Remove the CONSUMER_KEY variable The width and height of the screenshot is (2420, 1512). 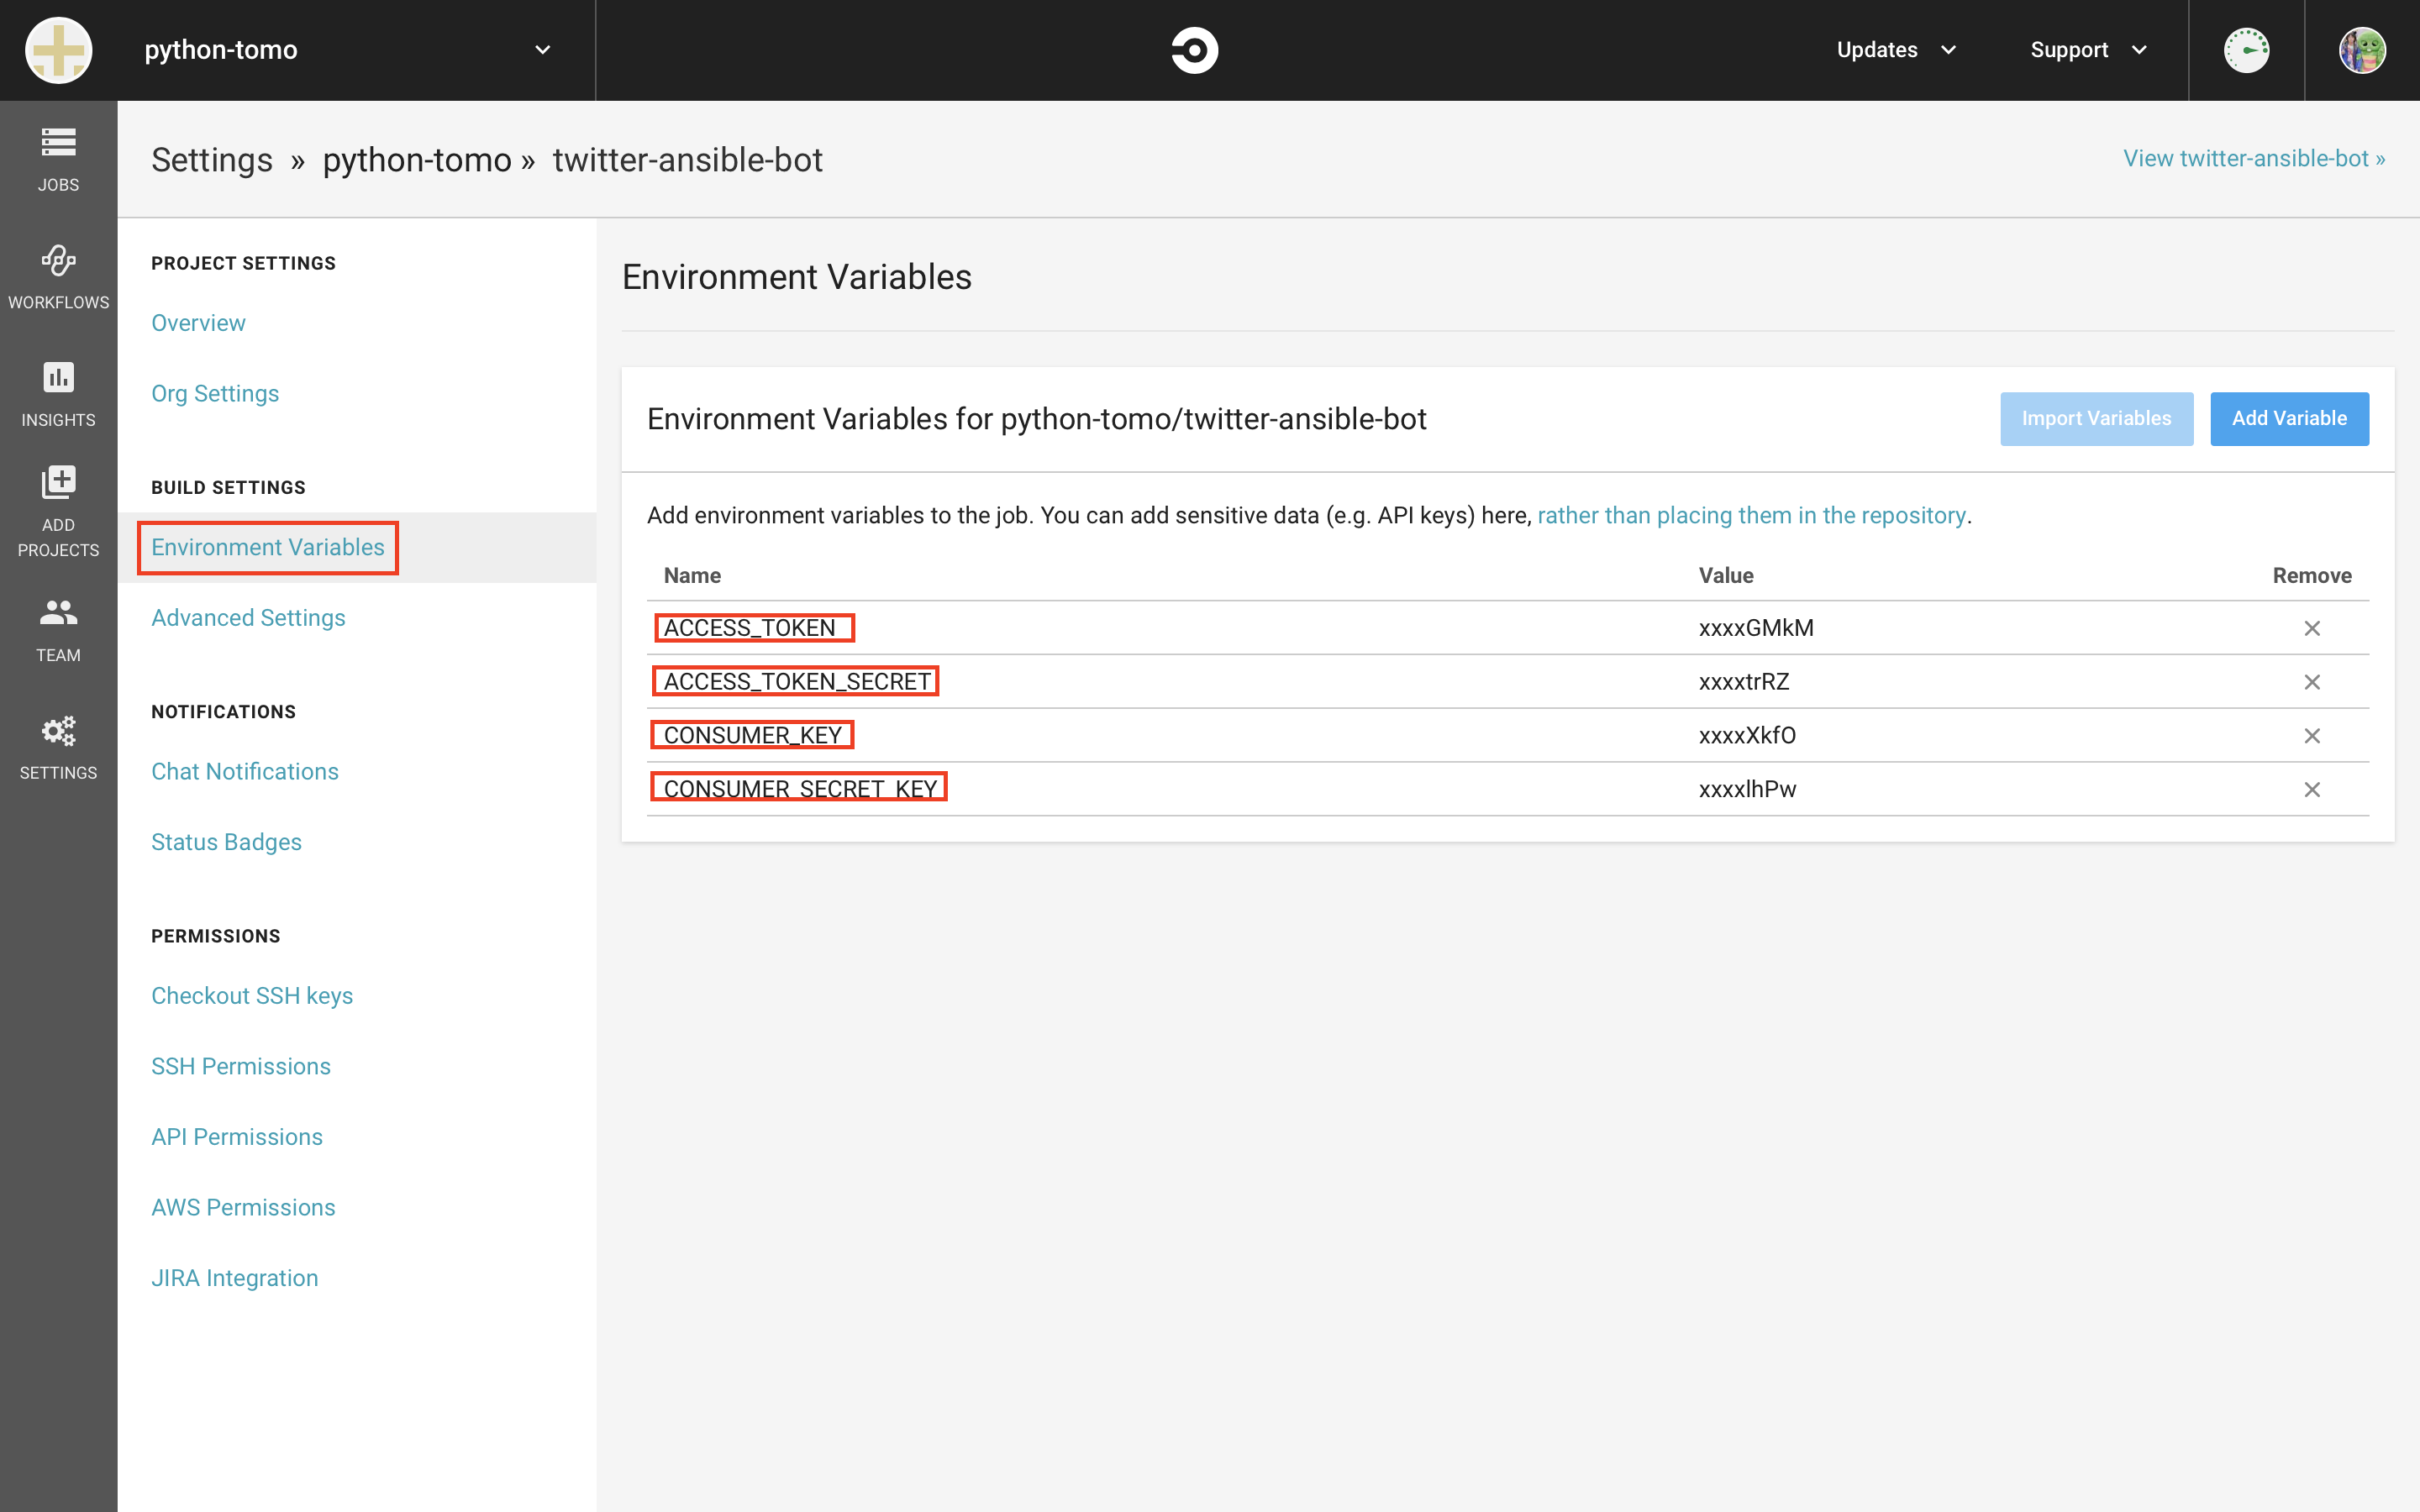tap(2312, 736)
